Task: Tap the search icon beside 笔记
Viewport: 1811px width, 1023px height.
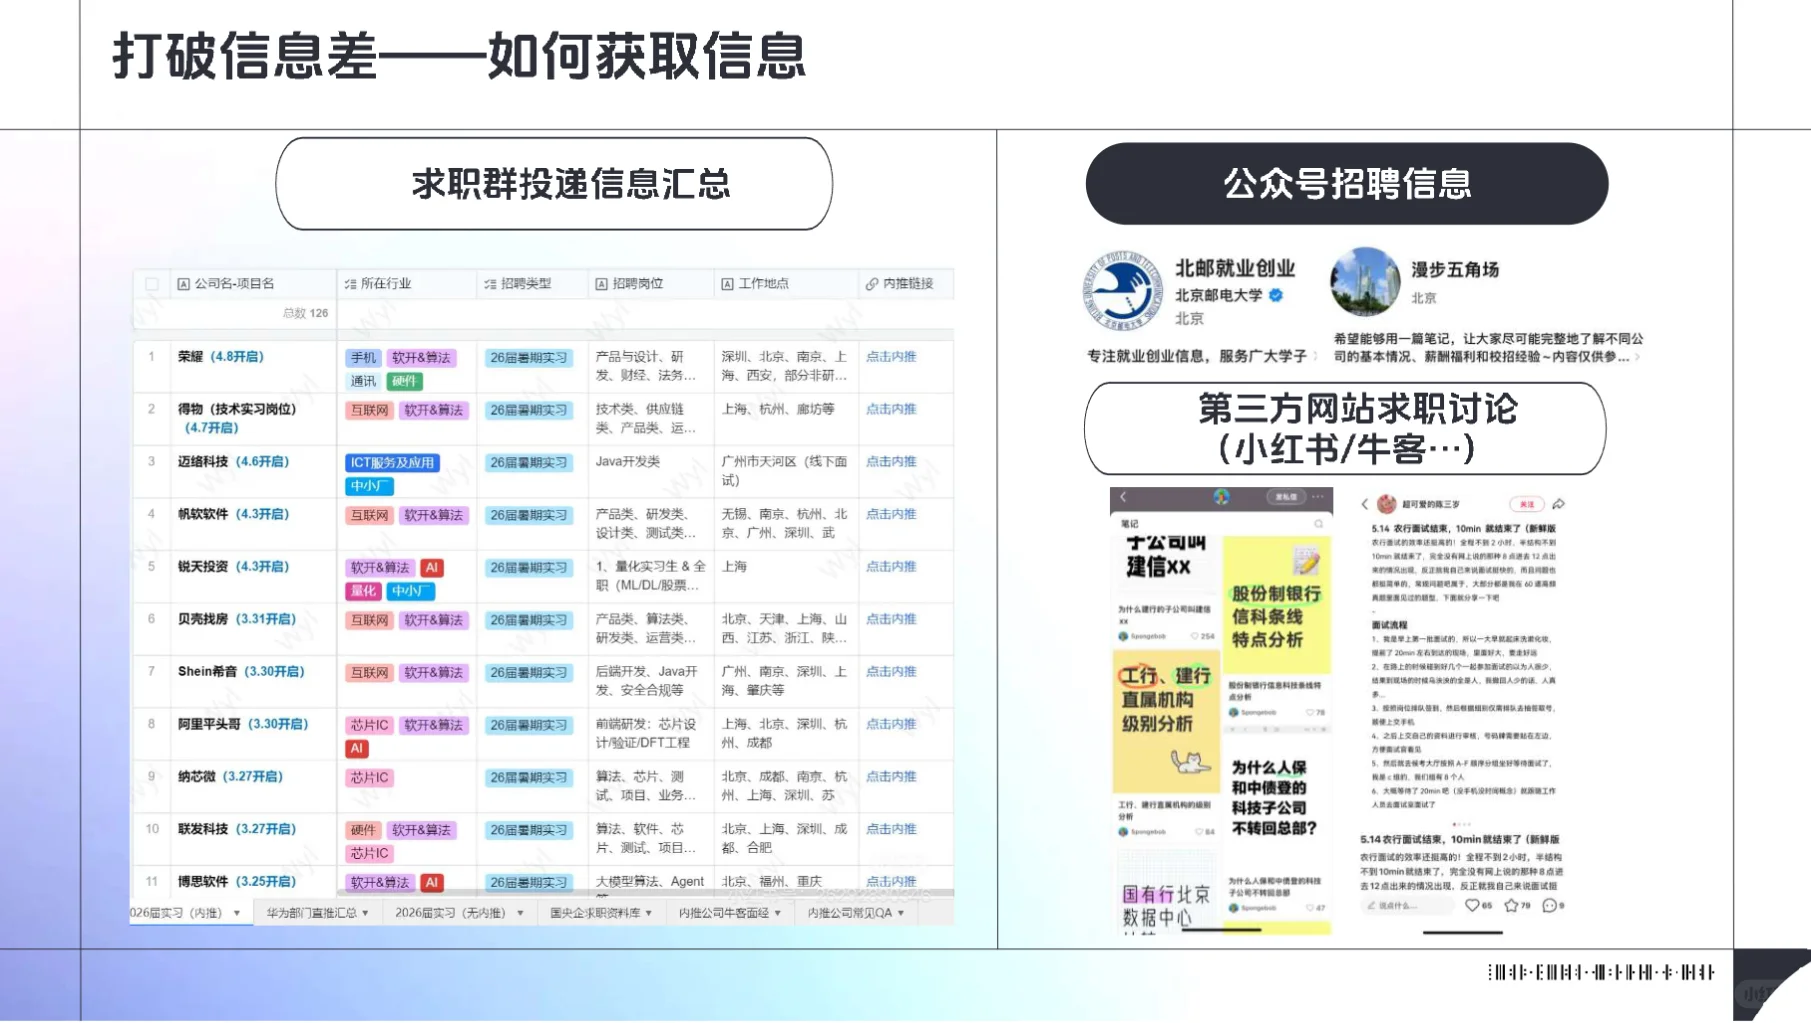Action: [x=1319, y=524]
